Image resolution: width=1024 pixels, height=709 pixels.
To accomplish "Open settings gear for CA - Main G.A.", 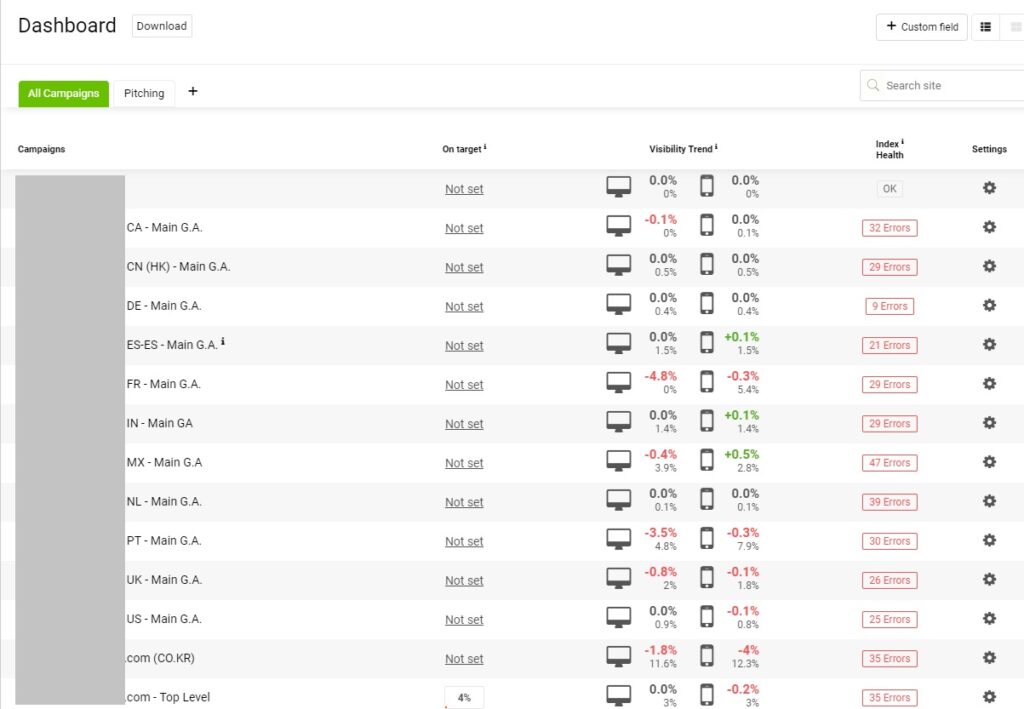I will [x=989, y=227].
